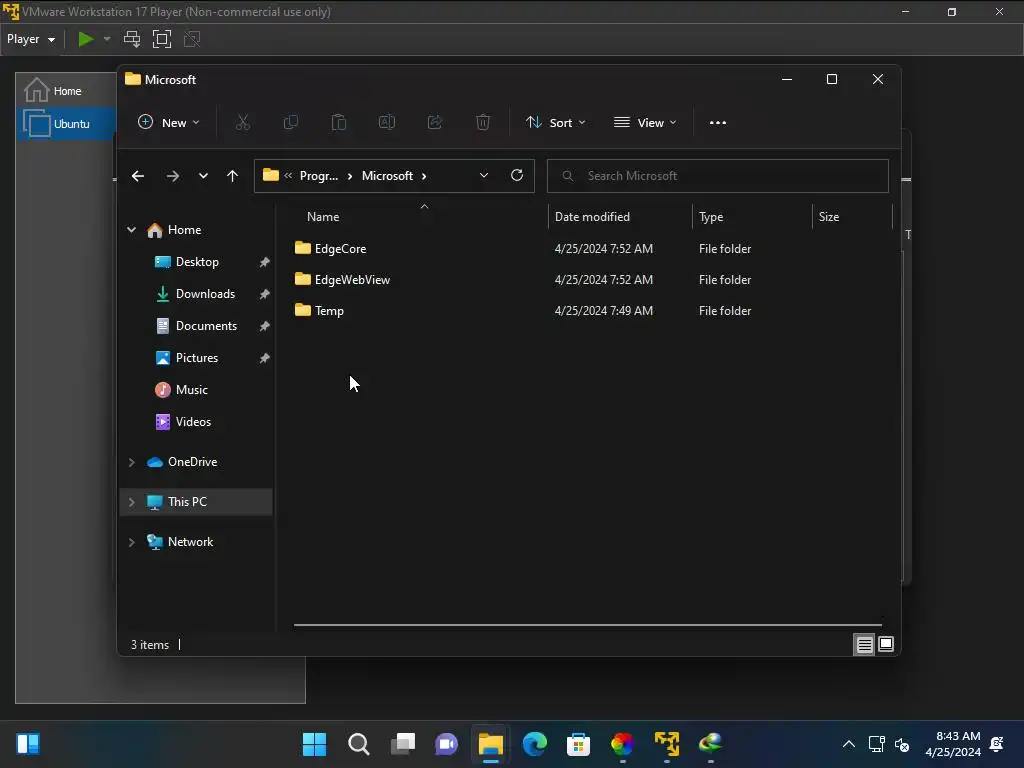Enter VMware full screen mode icon
Screen dimensions: 1024x768
(x=161, y=39)
